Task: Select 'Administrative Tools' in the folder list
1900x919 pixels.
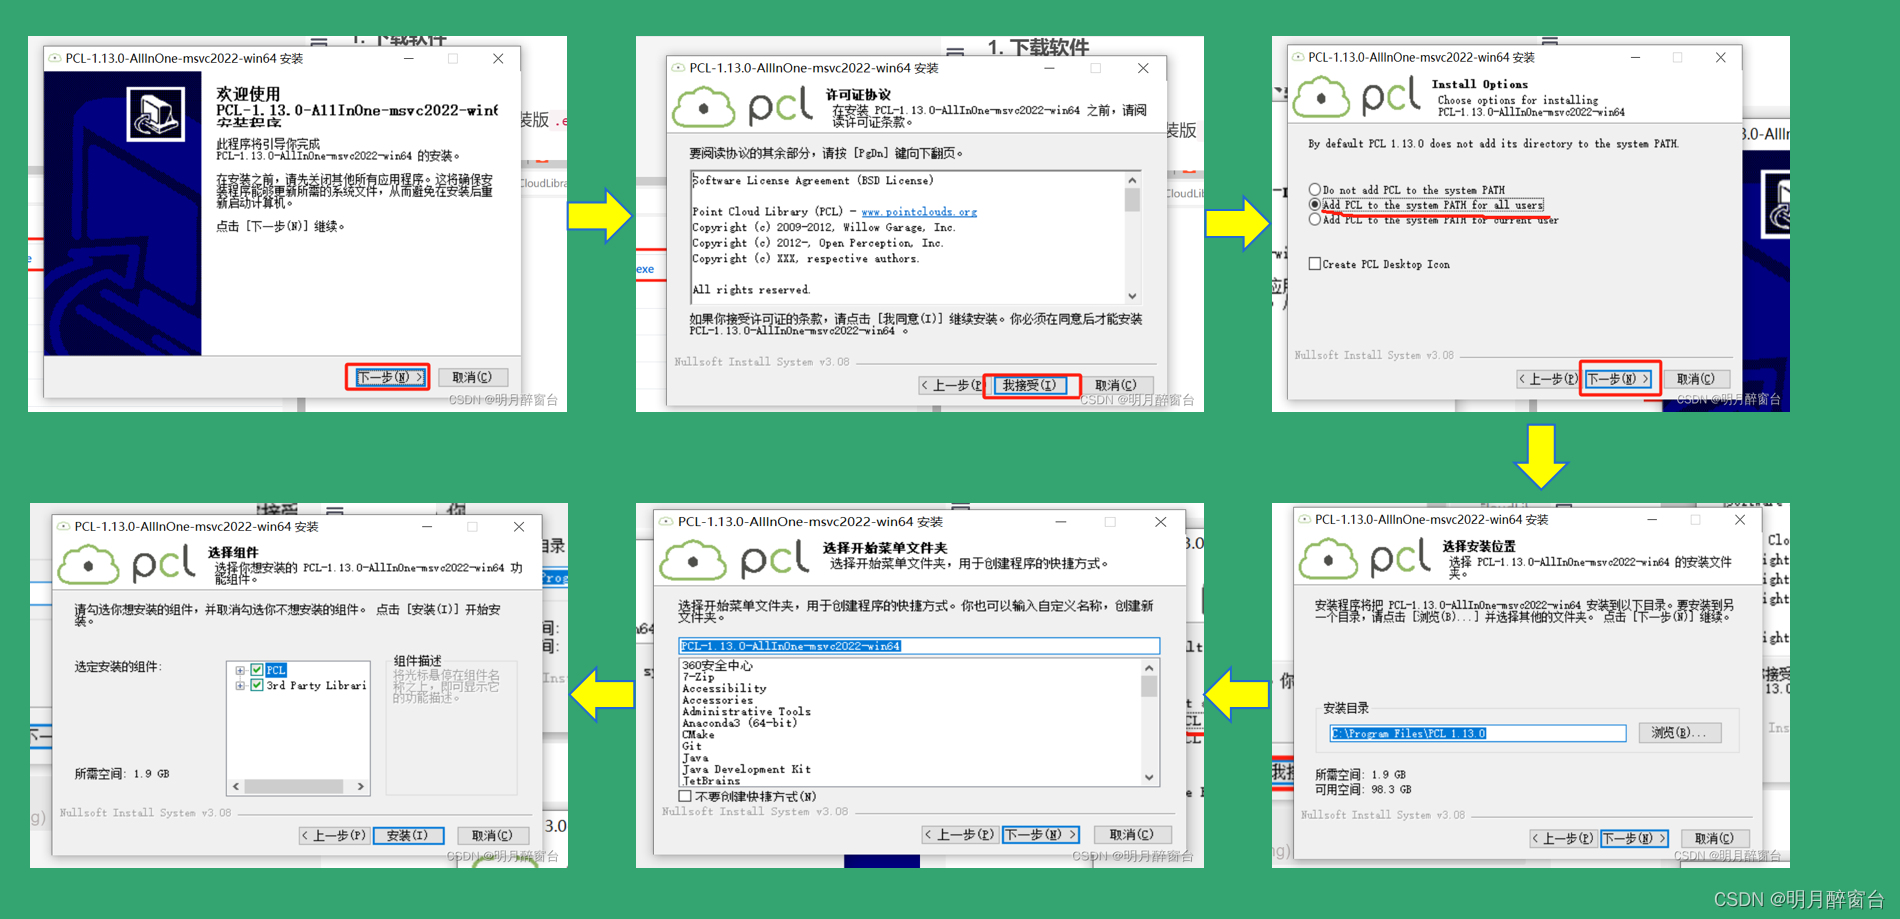Action: (746, 712)
